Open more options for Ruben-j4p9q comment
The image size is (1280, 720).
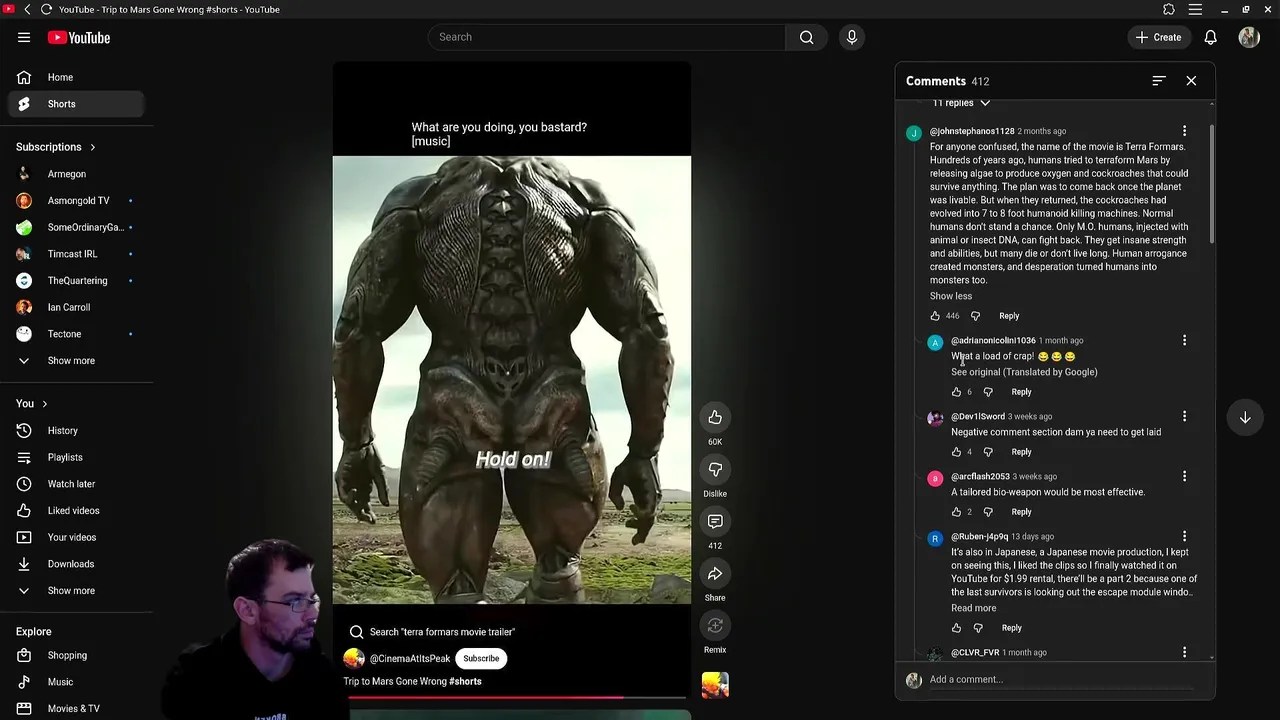[1184, 537]
